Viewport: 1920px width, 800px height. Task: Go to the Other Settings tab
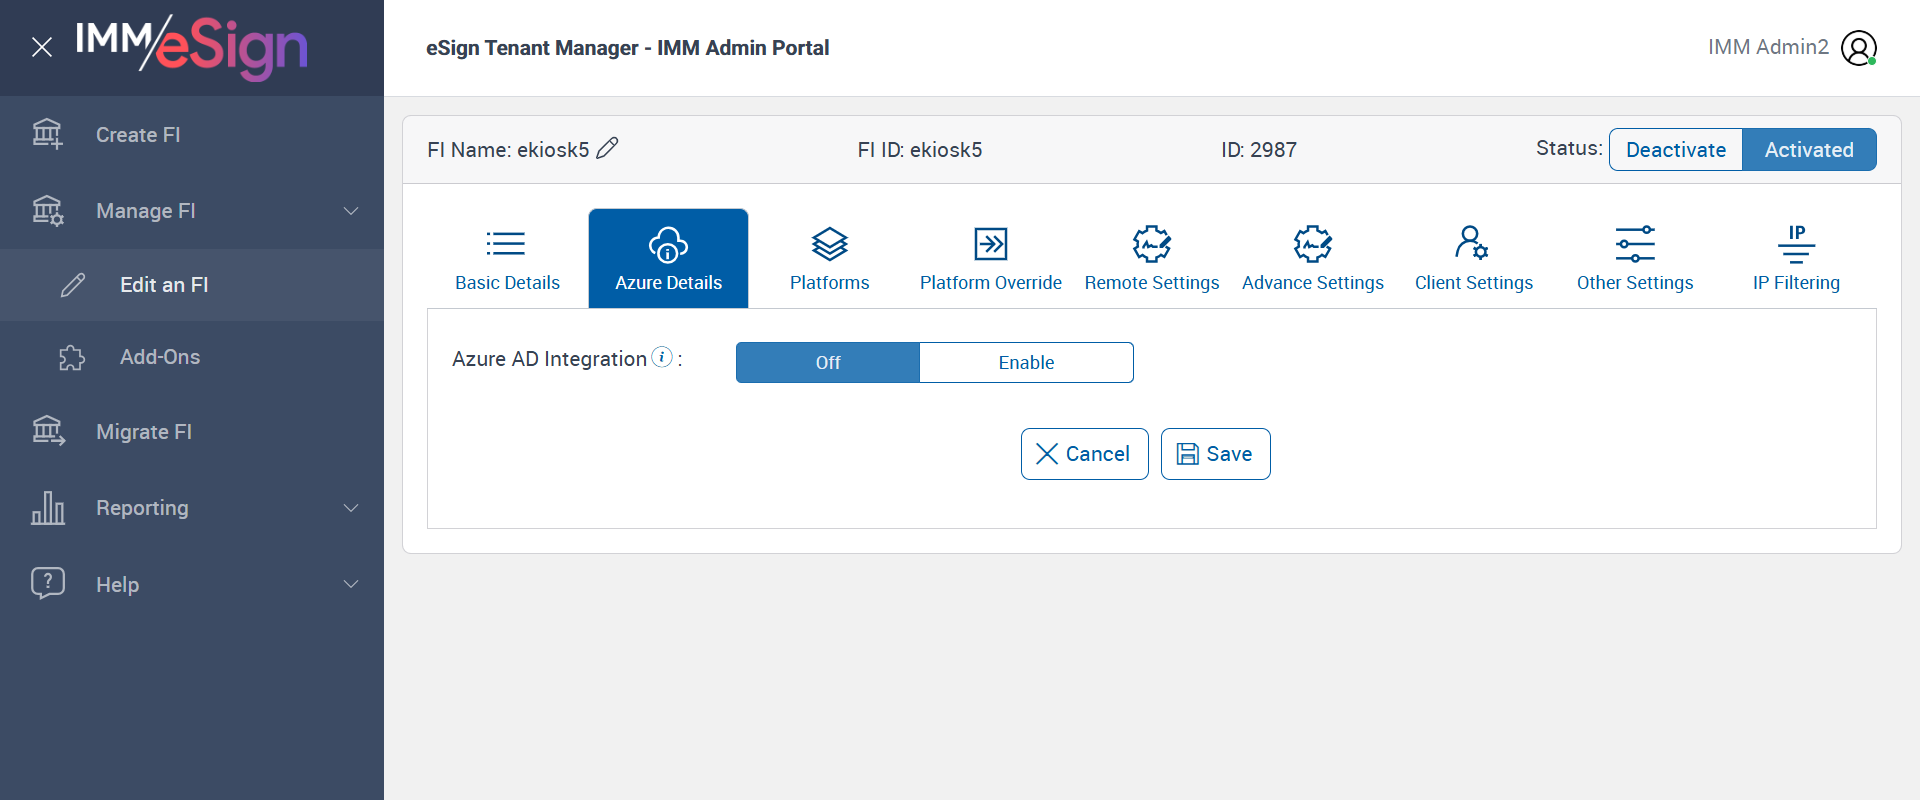click(1635, 258)
